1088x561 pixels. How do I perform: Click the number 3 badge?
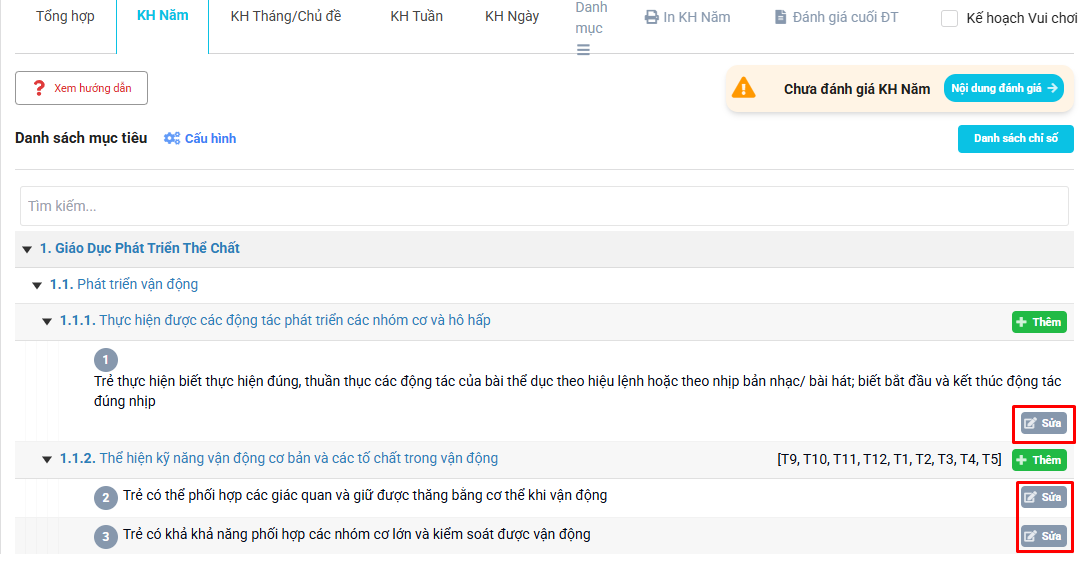pyautogui.click(x=105, y=536)
